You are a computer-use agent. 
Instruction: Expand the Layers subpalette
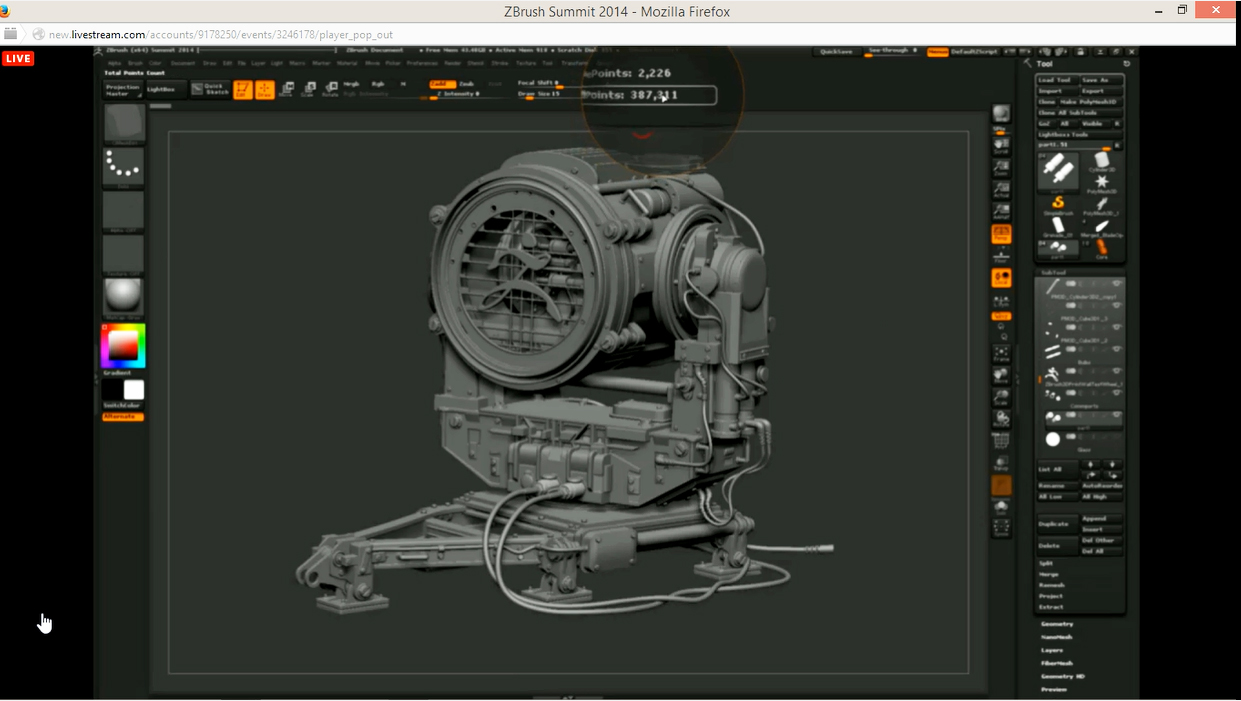point(1051,650)
